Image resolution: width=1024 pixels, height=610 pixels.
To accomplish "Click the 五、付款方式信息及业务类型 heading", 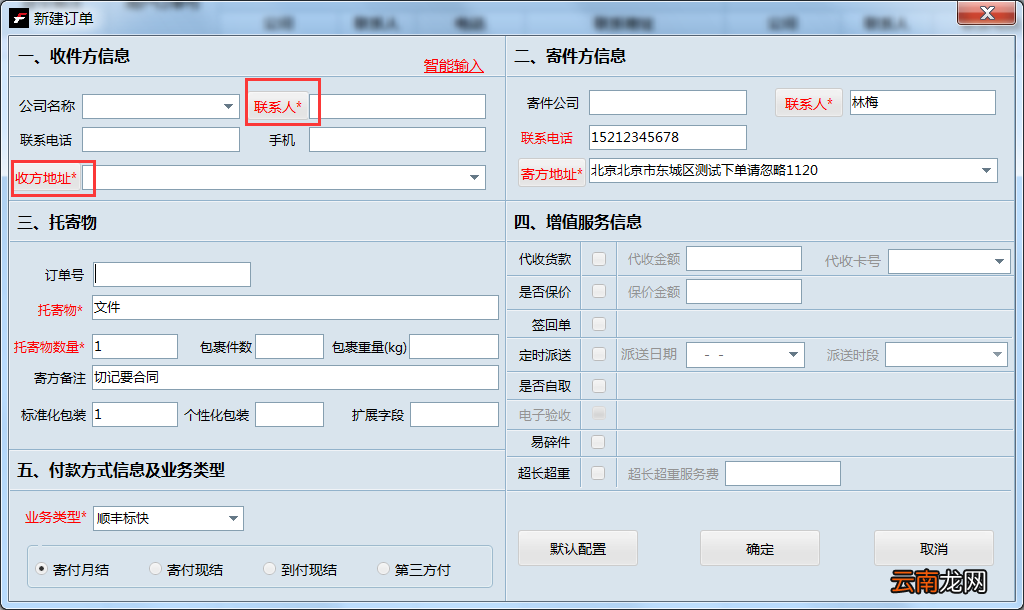I will tap(121, 470).
